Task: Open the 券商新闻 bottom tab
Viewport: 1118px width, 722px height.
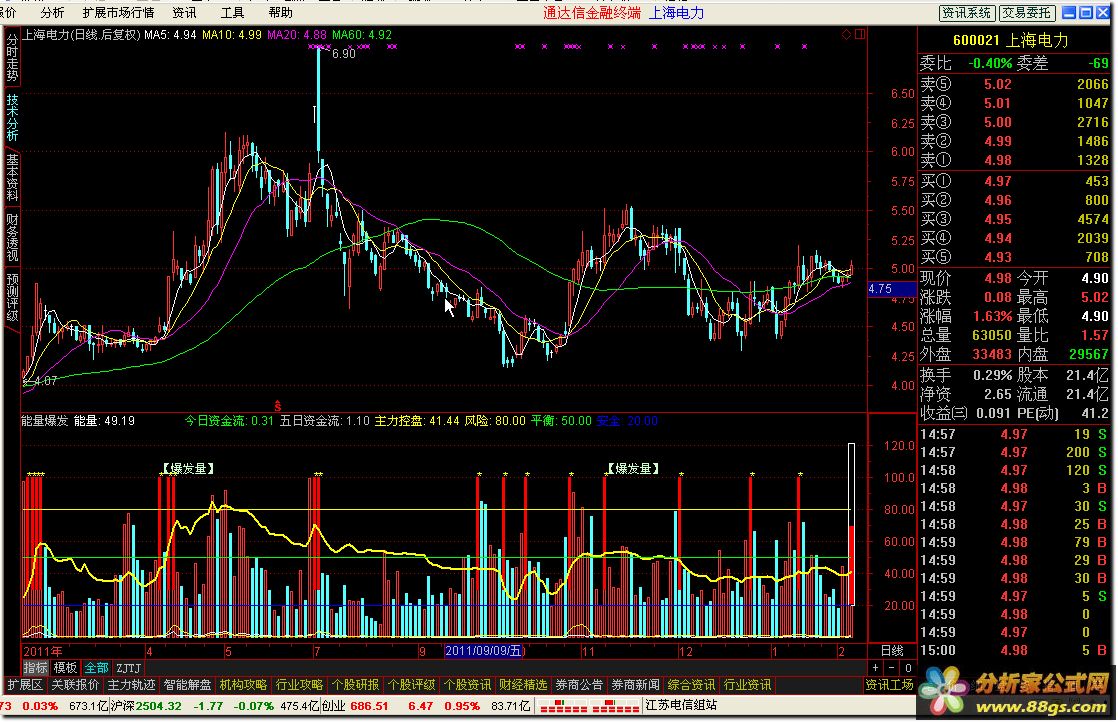Action: 635,685
